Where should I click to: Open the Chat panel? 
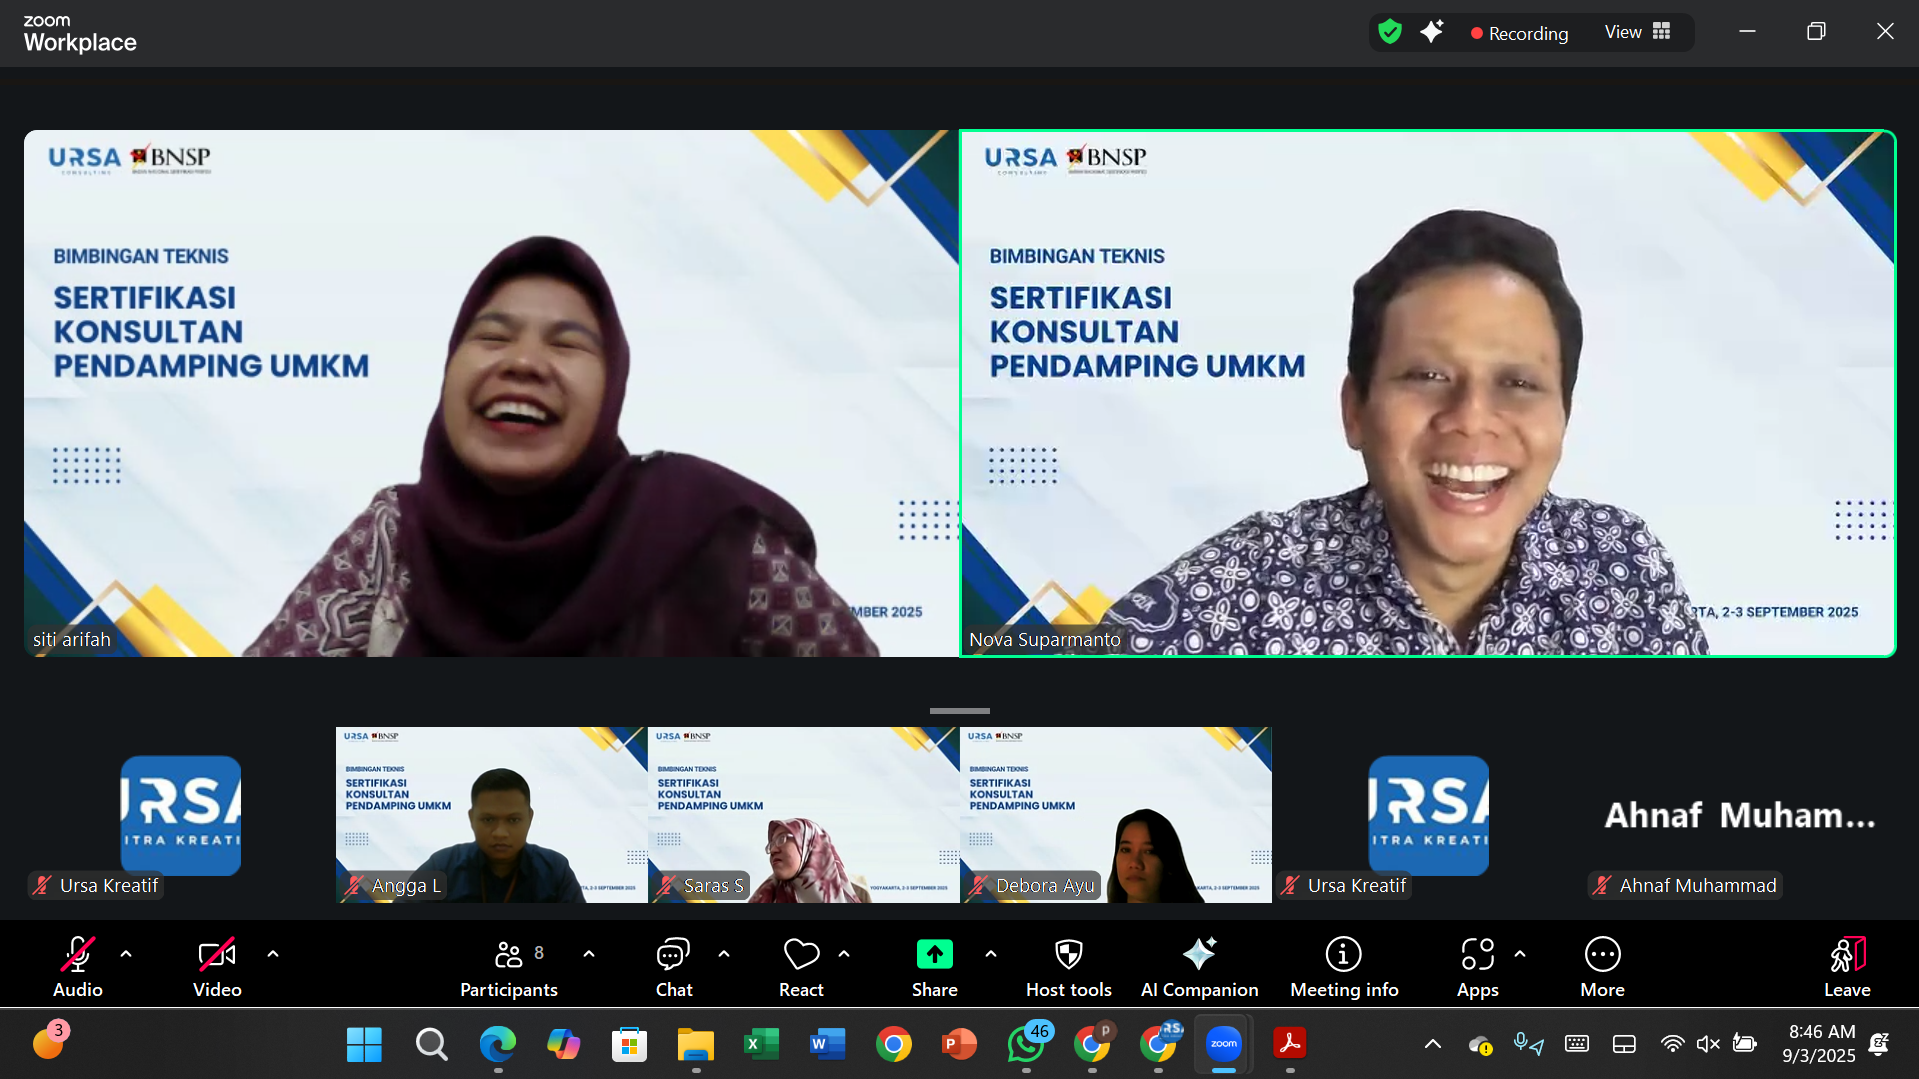click(x=673, y=966)
